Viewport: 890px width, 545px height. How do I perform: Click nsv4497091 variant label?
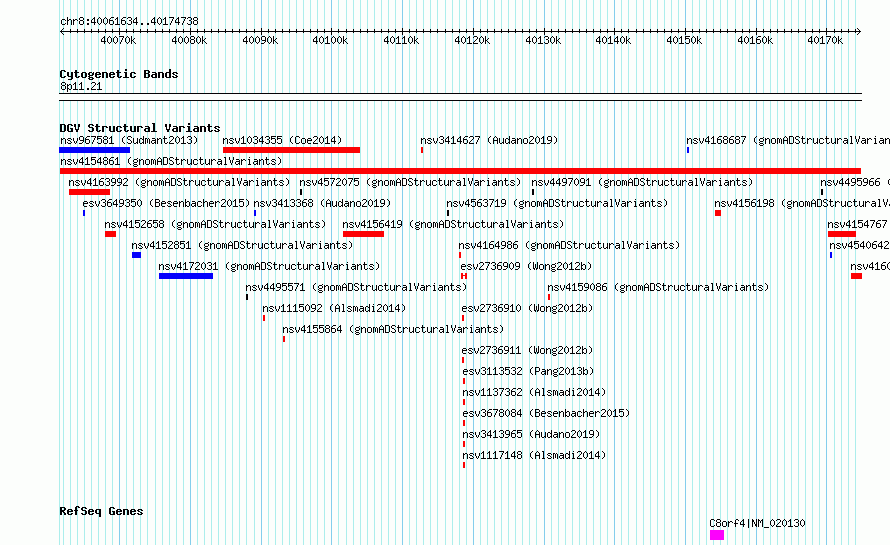point(642,182)
